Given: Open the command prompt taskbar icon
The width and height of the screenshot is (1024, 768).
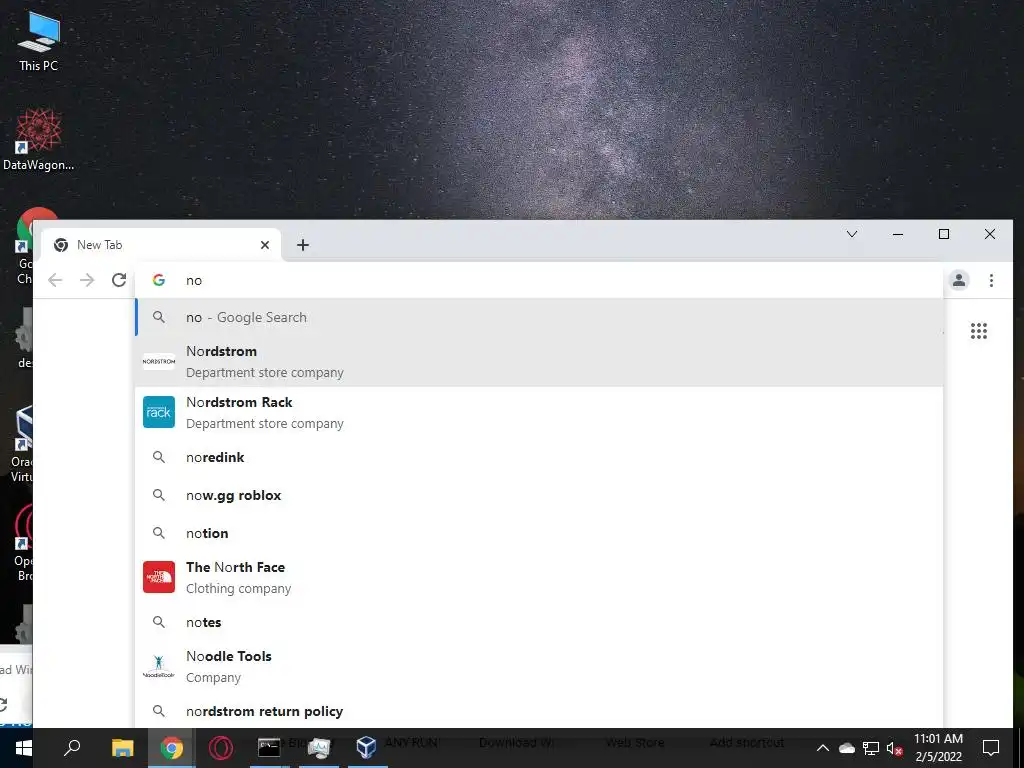Looking at the screenshot, I should [269, 748].
